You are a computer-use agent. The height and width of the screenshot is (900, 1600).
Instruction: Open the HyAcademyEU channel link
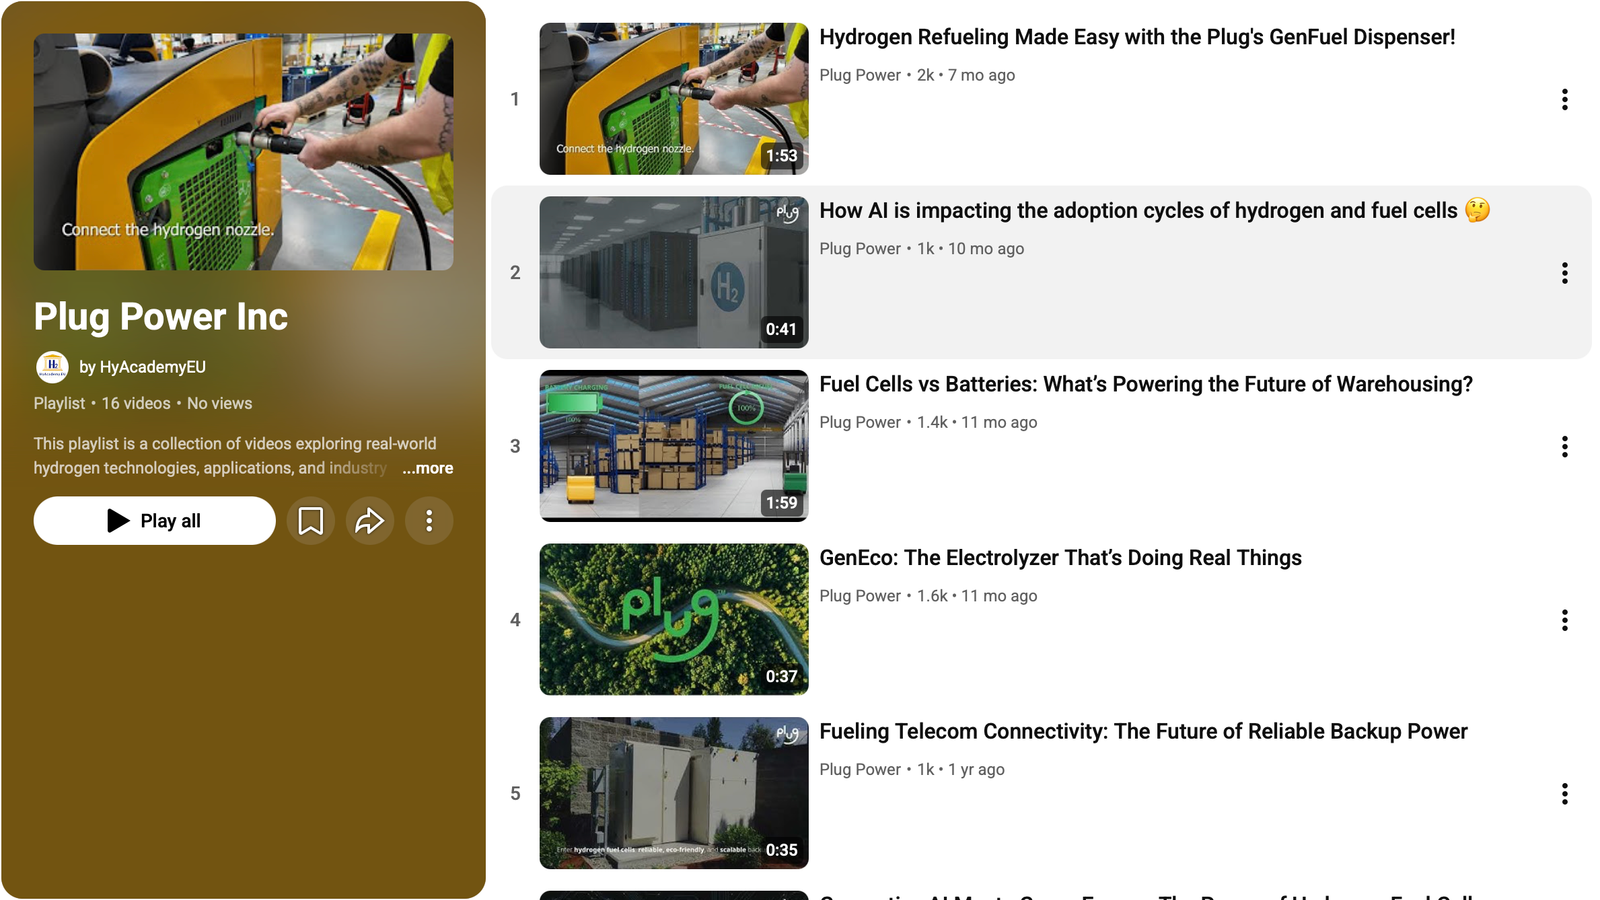[x=143, y=367]
